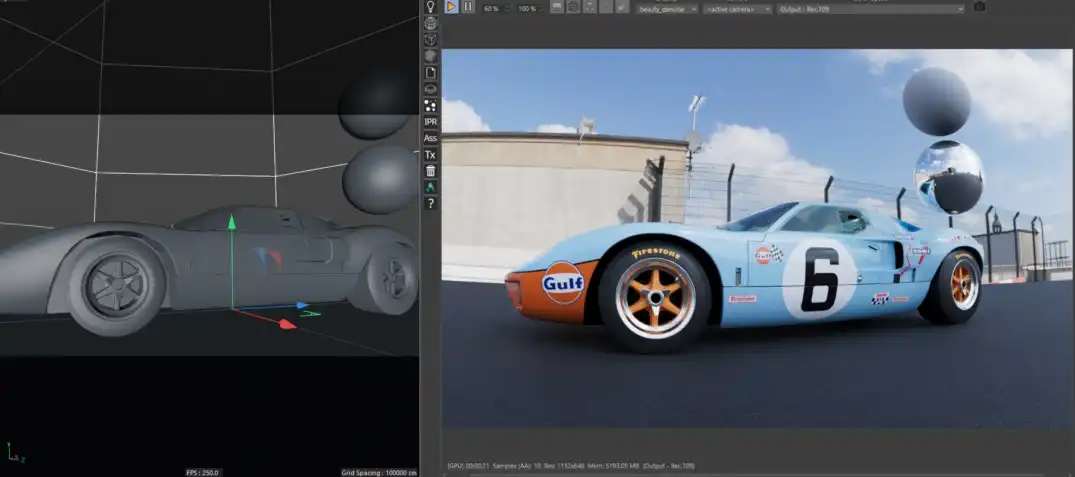Open the <active camera> dropdown
The image size is (1075, 477).
coord(737,9)
